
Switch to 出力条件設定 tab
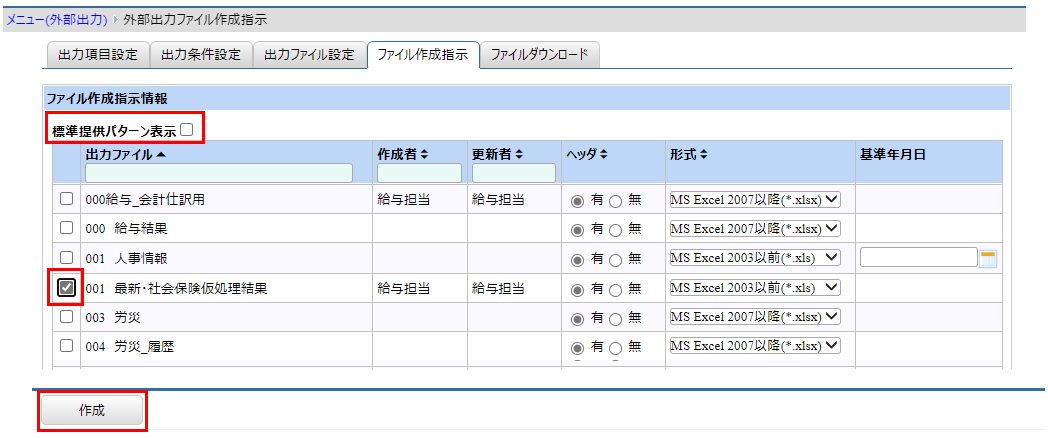click(201, 55)
